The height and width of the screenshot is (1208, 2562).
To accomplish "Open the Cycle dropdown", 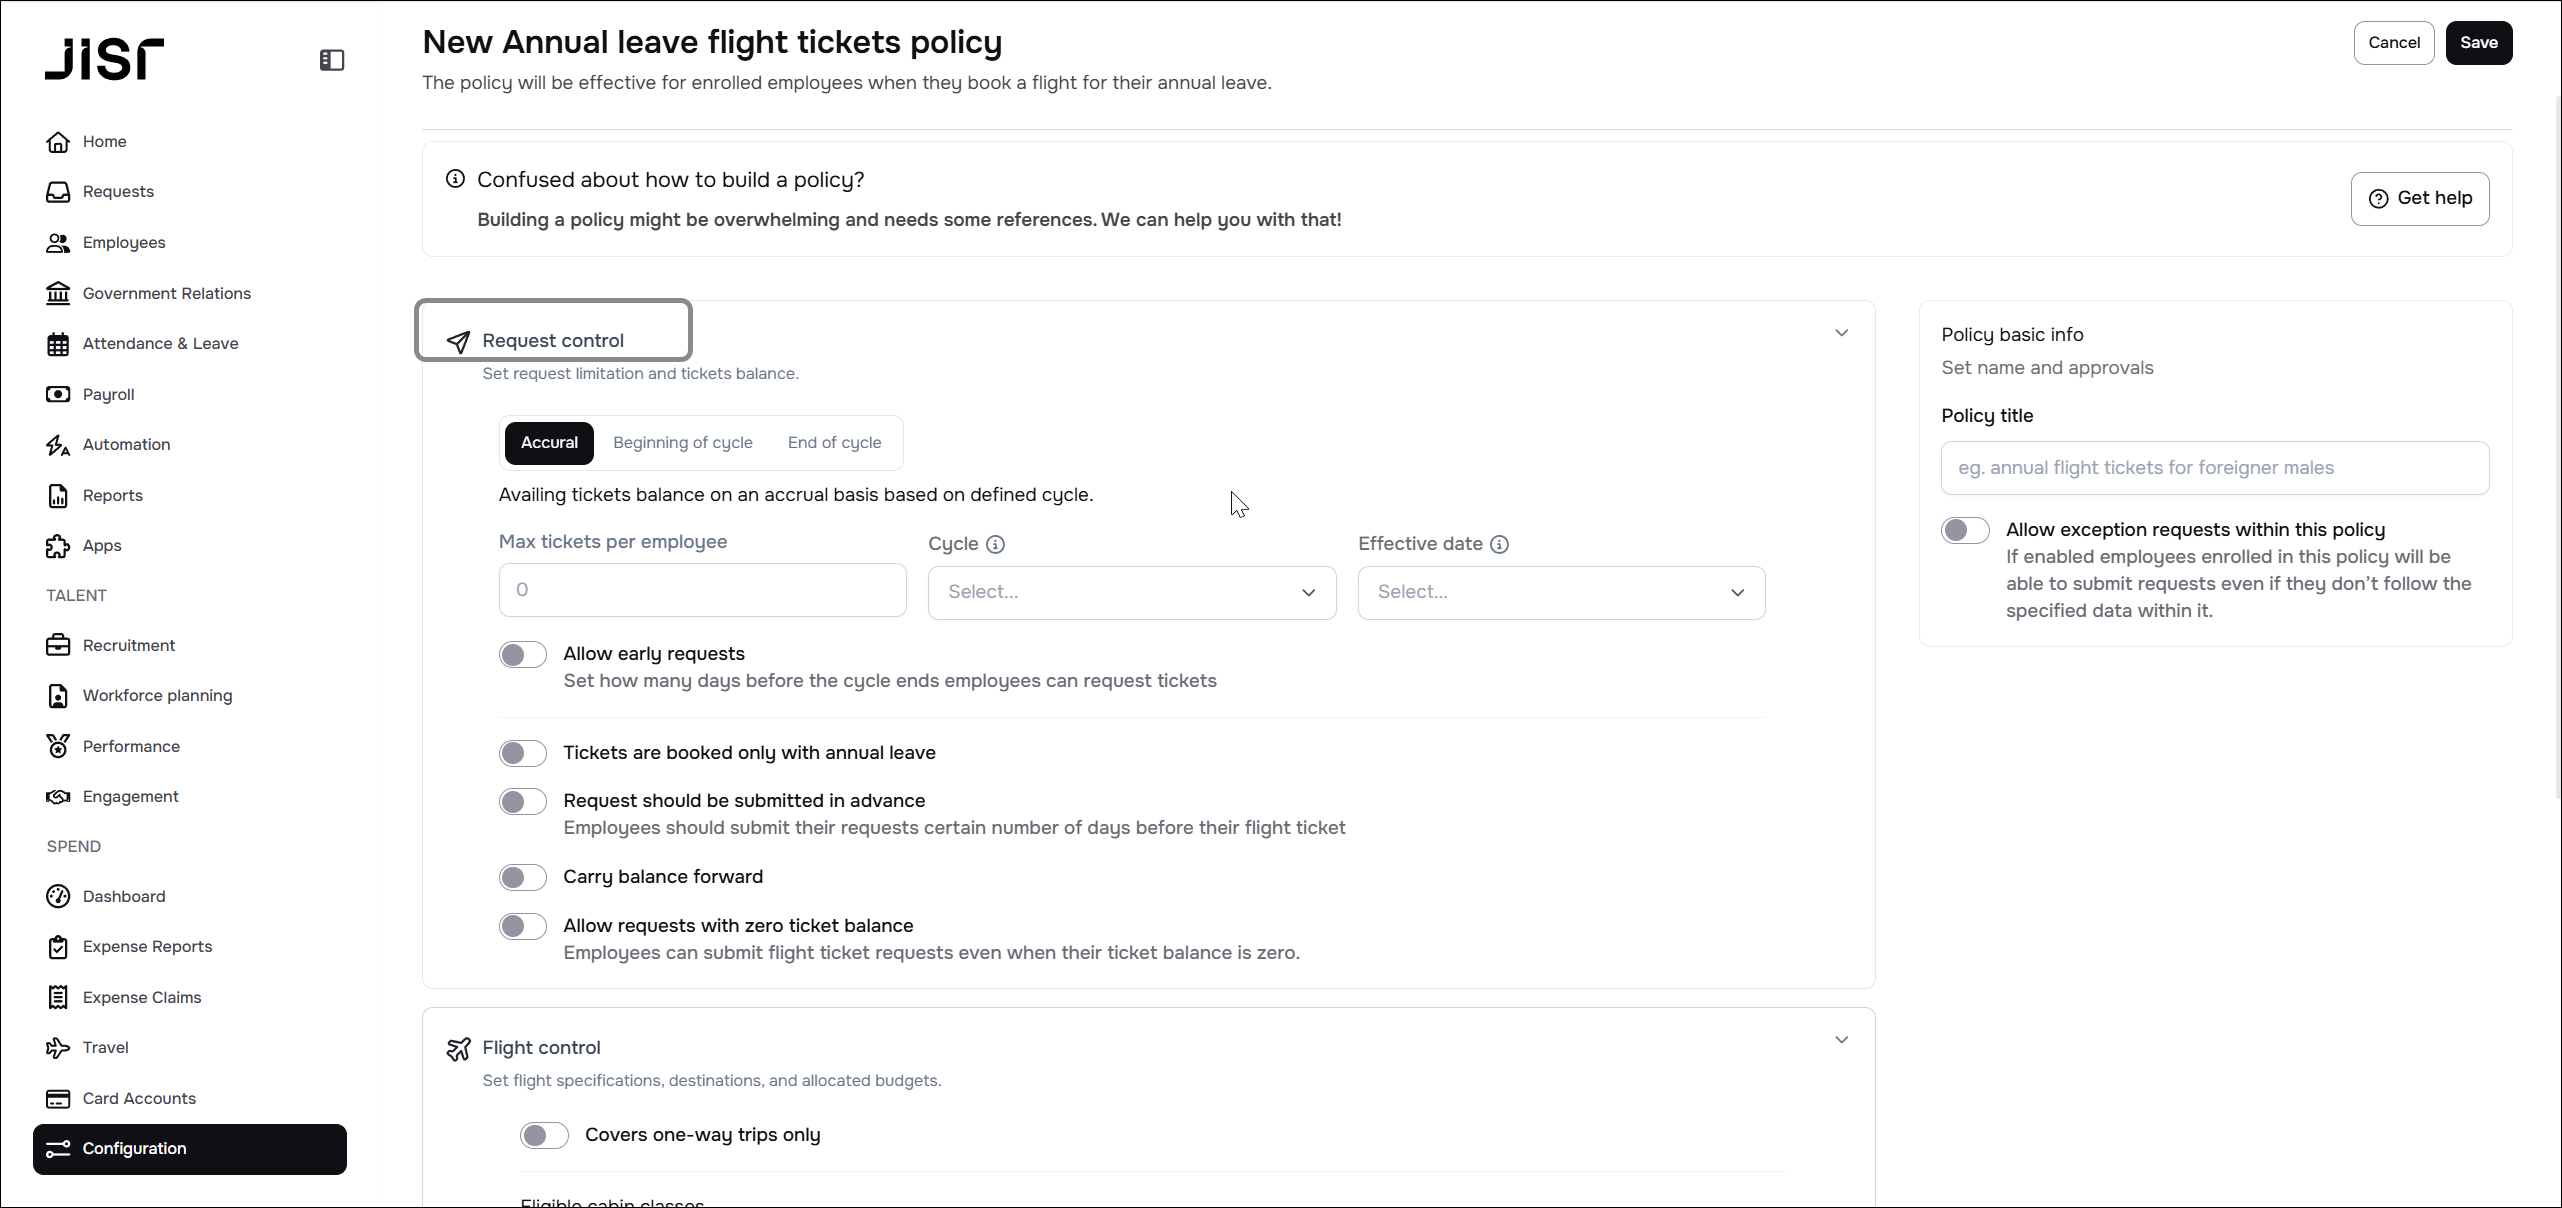I will (1131, 592).
